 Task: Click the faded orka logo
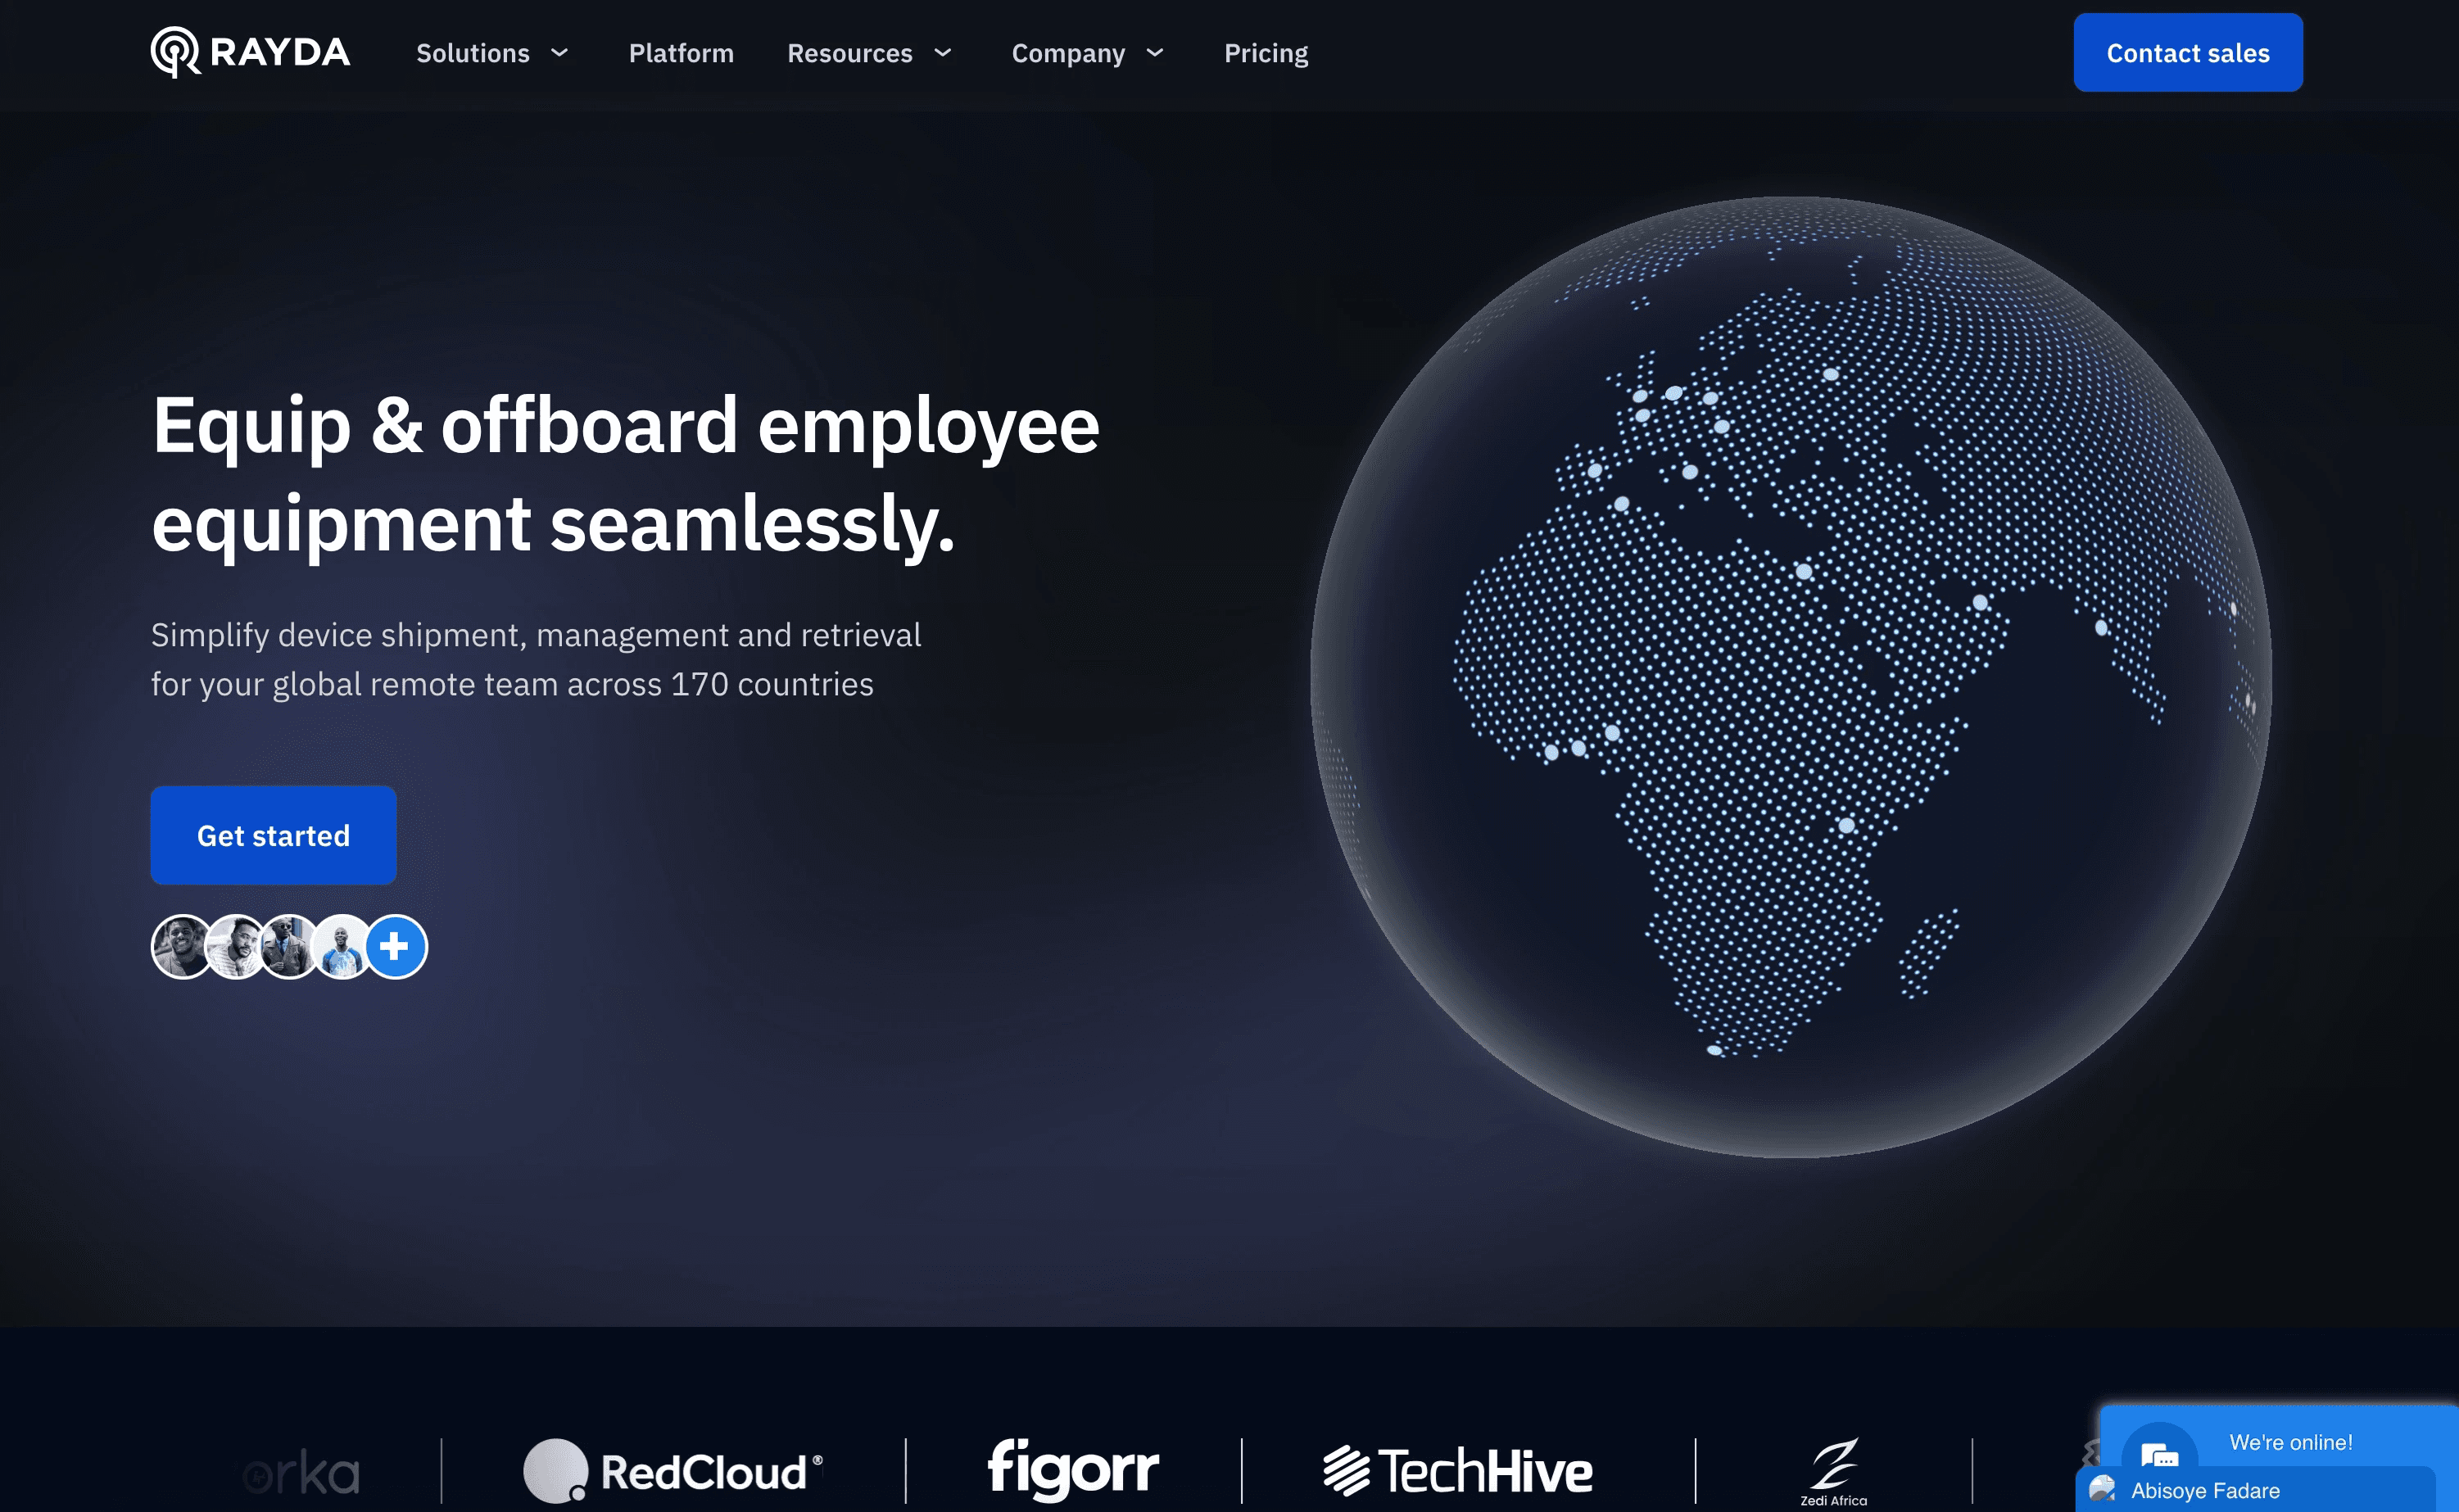301,1473
